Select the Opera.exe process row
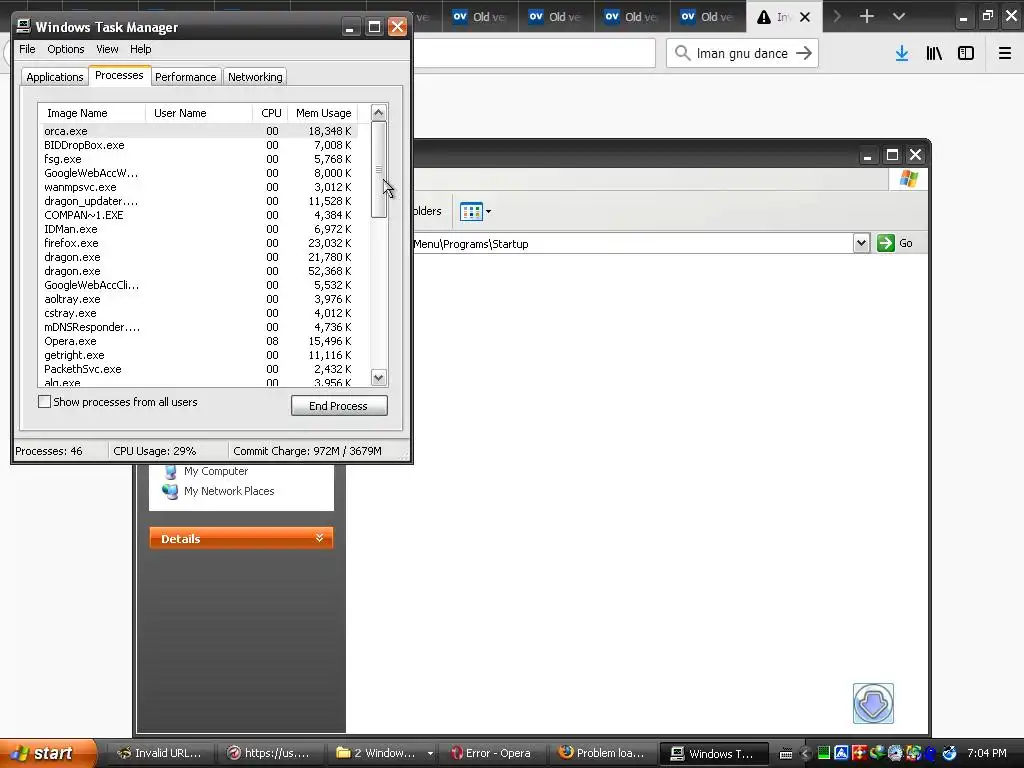 pyautogui.click(x=198, y=341)
